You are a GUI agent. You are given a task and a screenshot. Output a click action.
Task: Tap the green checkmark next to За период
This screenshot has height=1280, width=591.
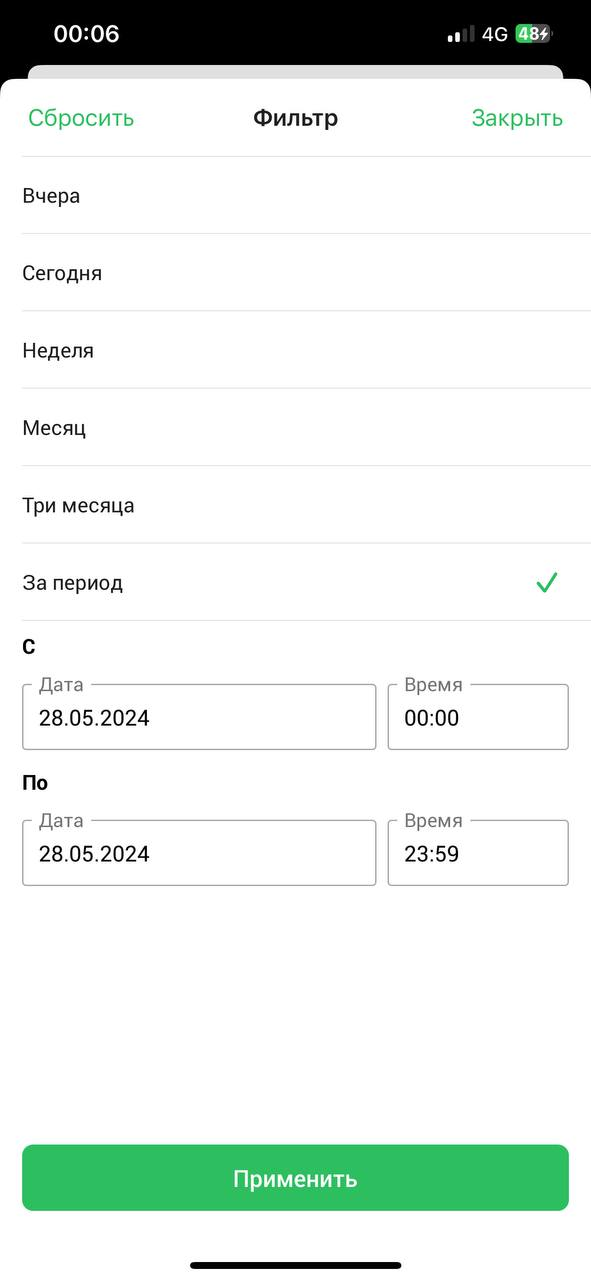point(546,582)
